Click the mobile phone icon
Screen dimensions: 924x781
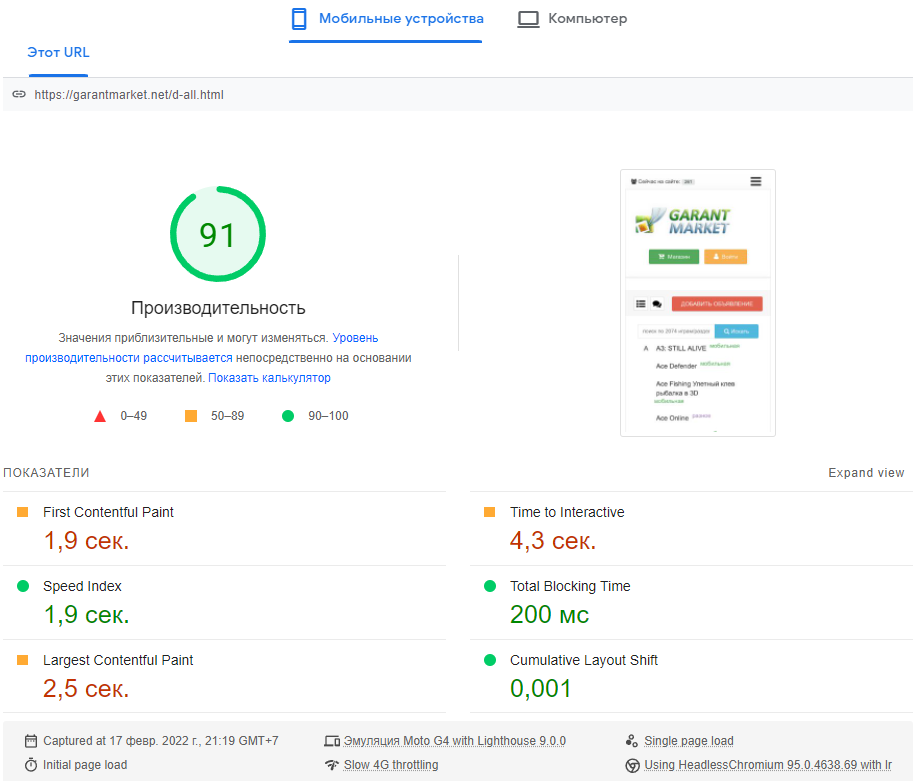tap(298, 19)
